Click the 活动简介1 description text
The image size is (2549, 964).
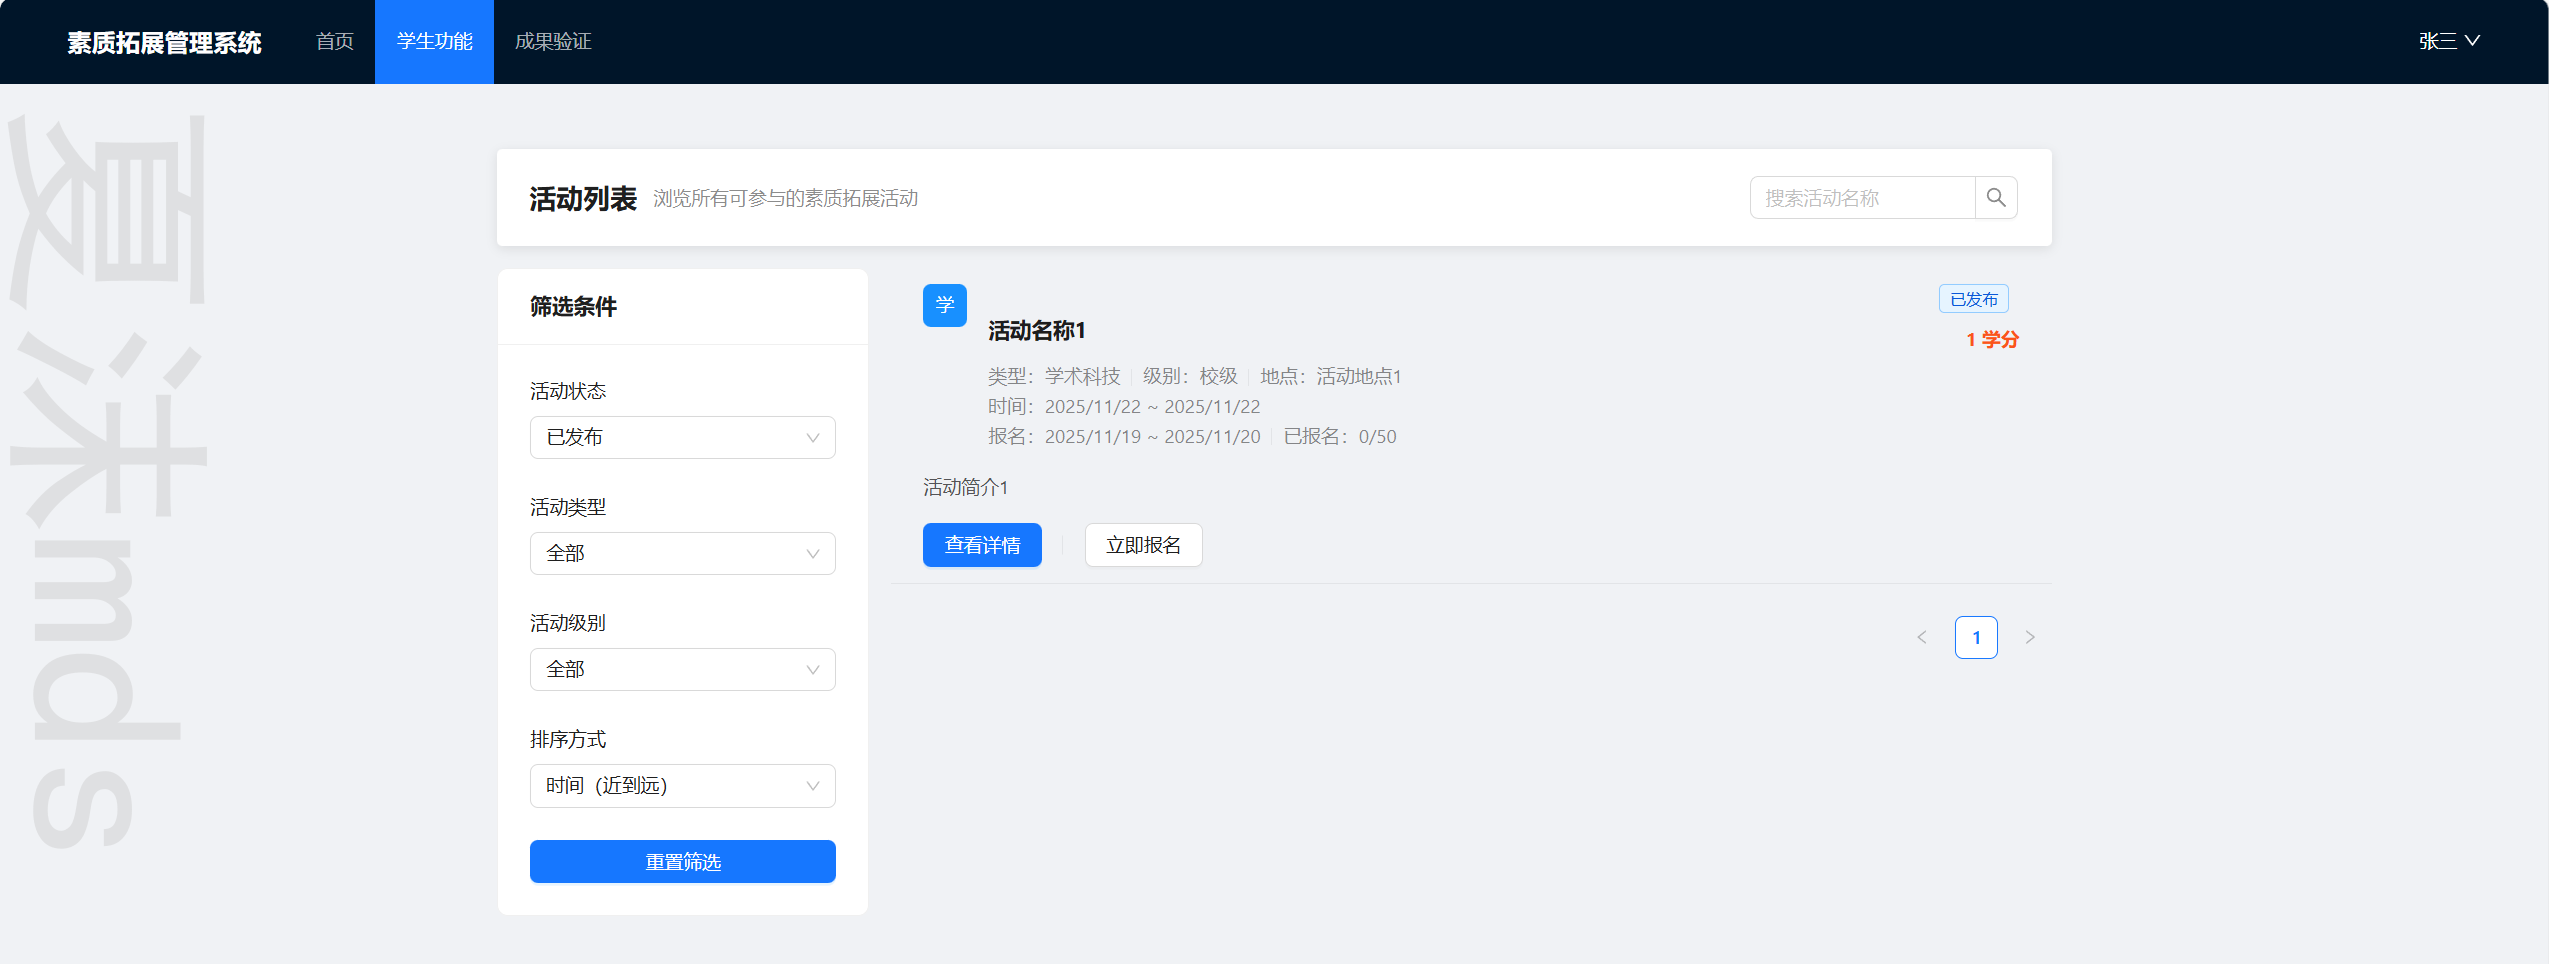[965, 487]
